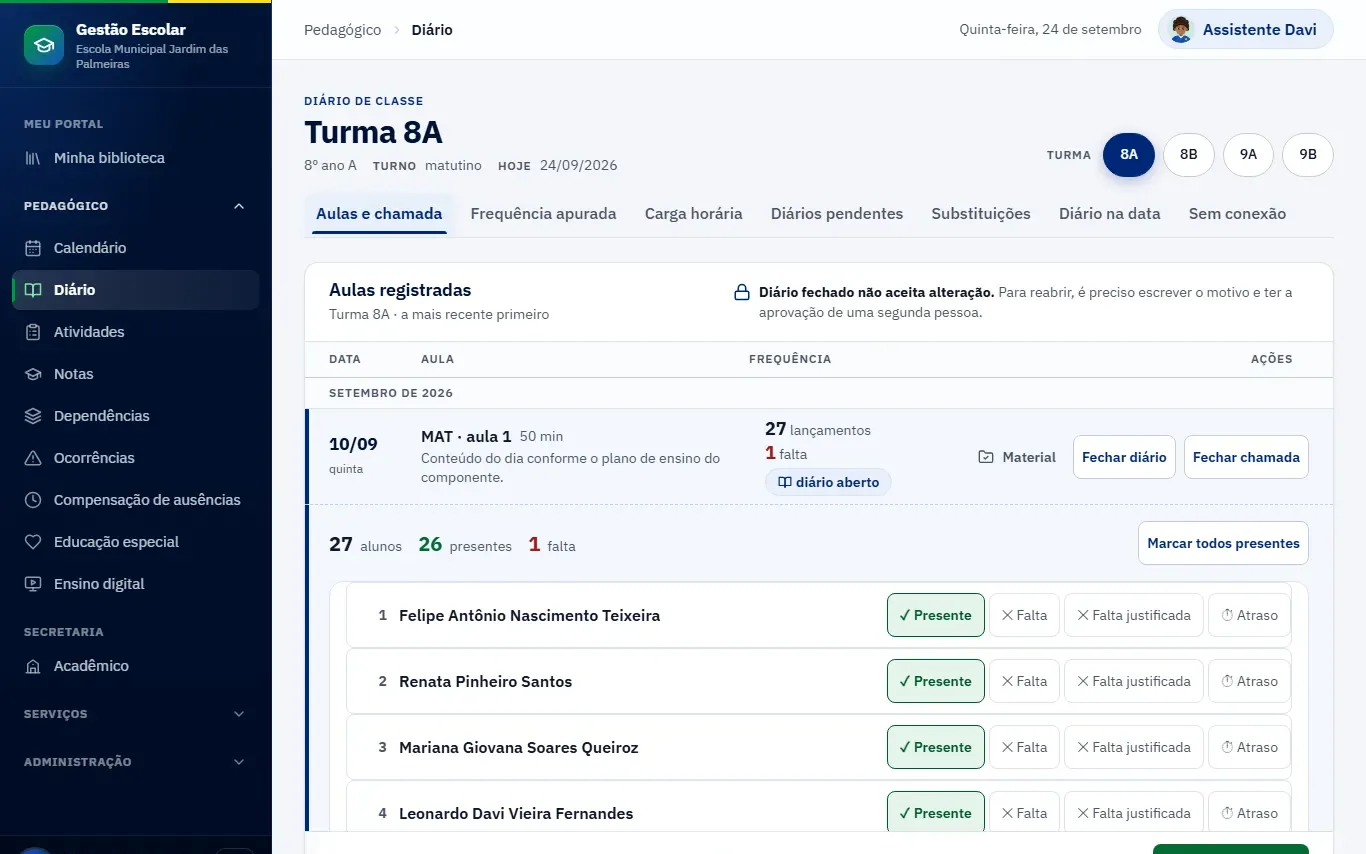Screen dimensions: 1366x854
Task: Click the book icon in the diário aberto badge
Action: coord(785,482)
